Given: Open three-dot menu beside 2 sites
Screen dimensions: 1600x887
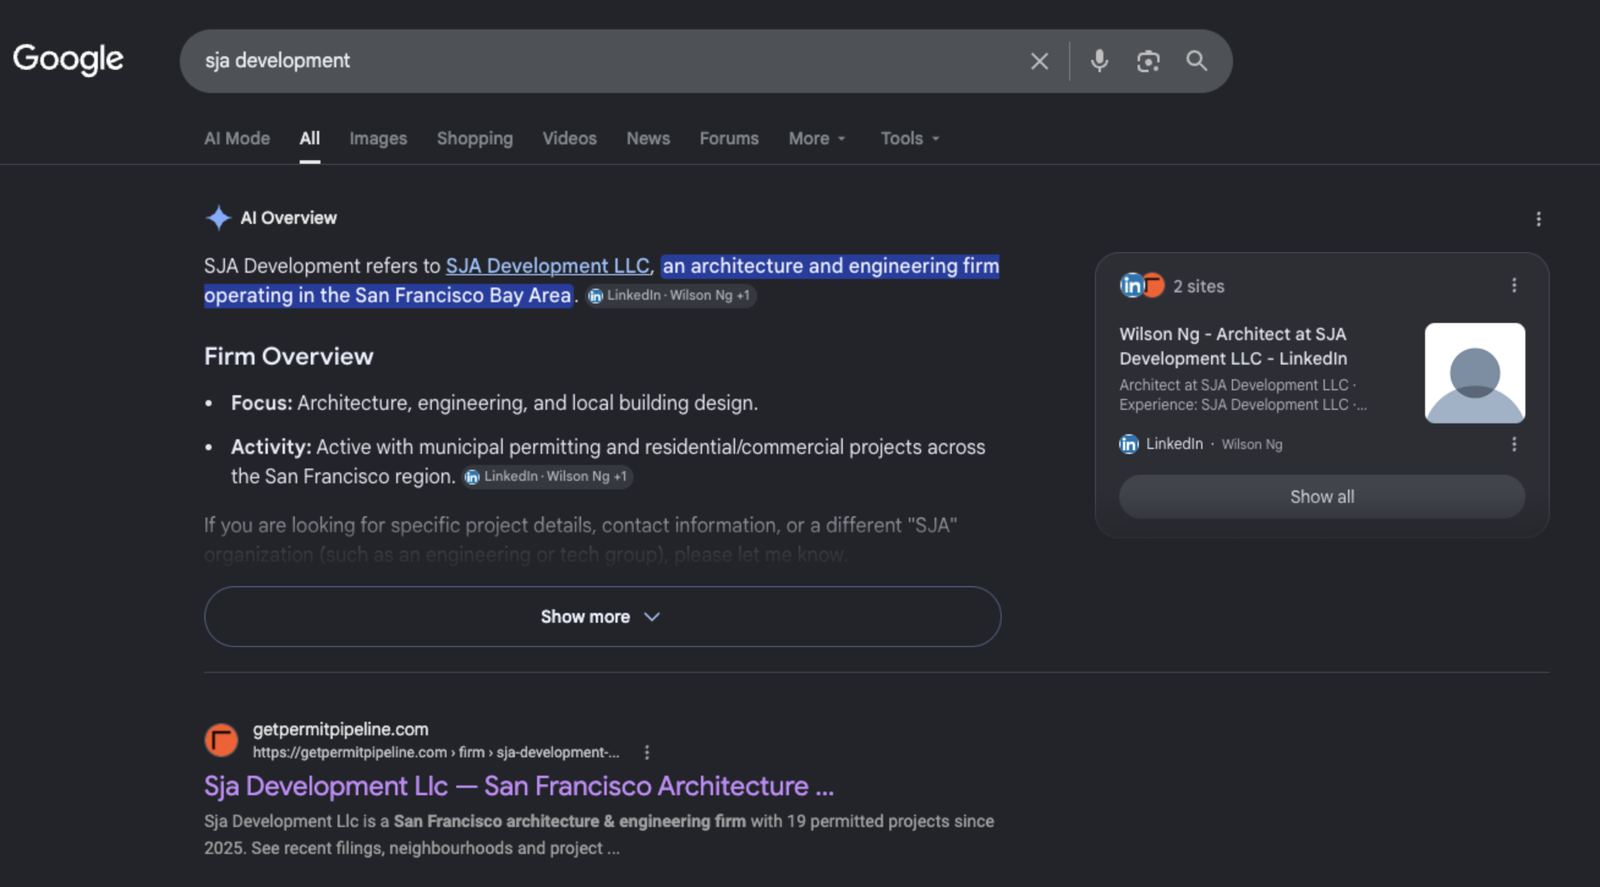Looking at the screenshot, I should 1514,285.
